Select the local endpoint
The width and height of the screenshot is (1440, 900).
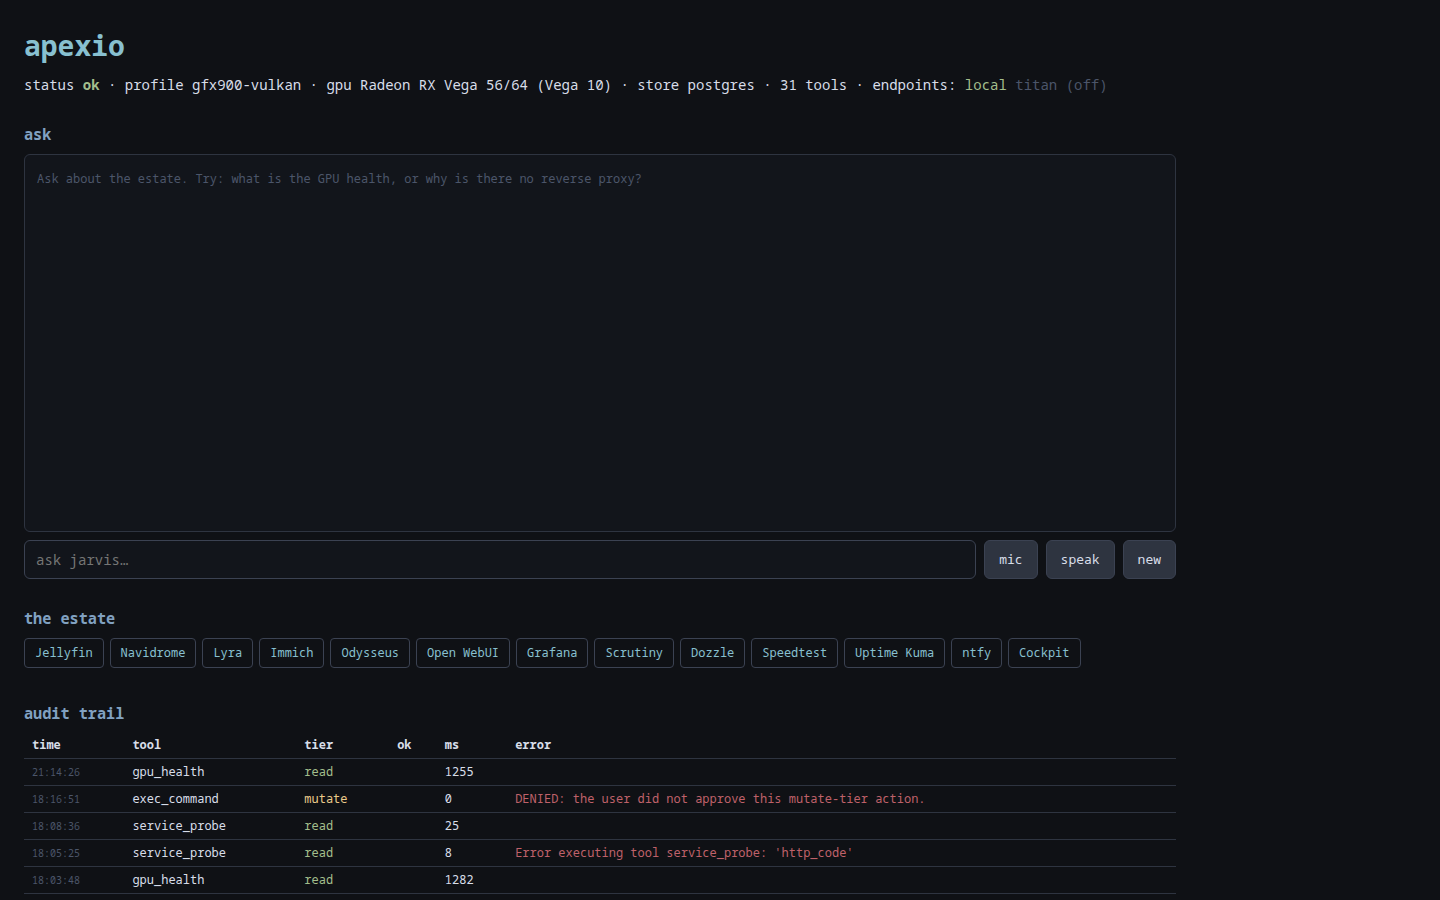click(x=986, y=85)
